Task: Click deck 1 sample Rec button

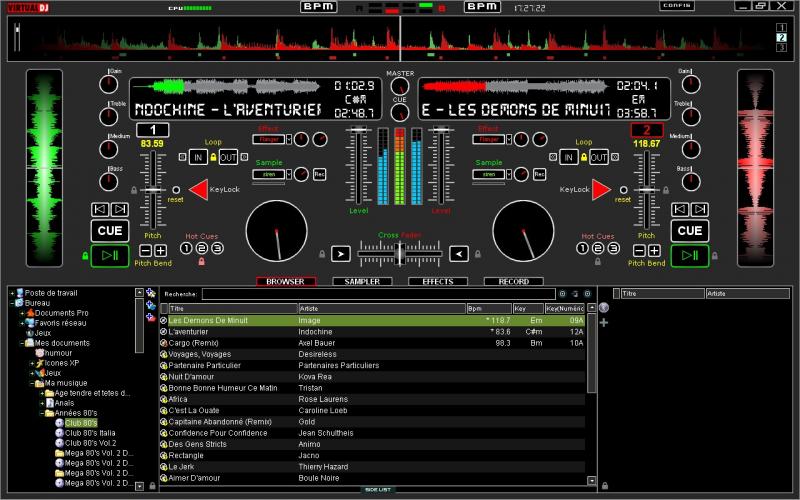Action: pos(319,174)
